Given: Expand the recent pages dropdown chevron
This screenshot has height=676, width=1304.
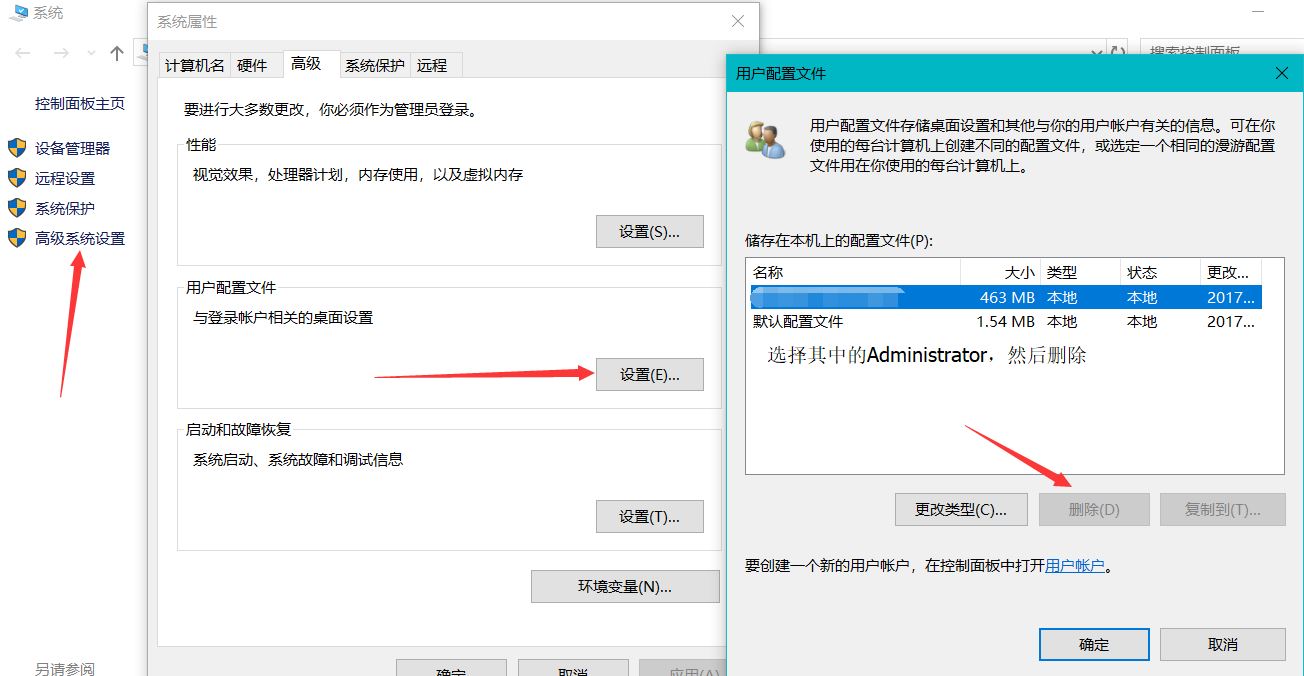Looking at the screenshot, I should pyautogui.click(x=90, y=52).
